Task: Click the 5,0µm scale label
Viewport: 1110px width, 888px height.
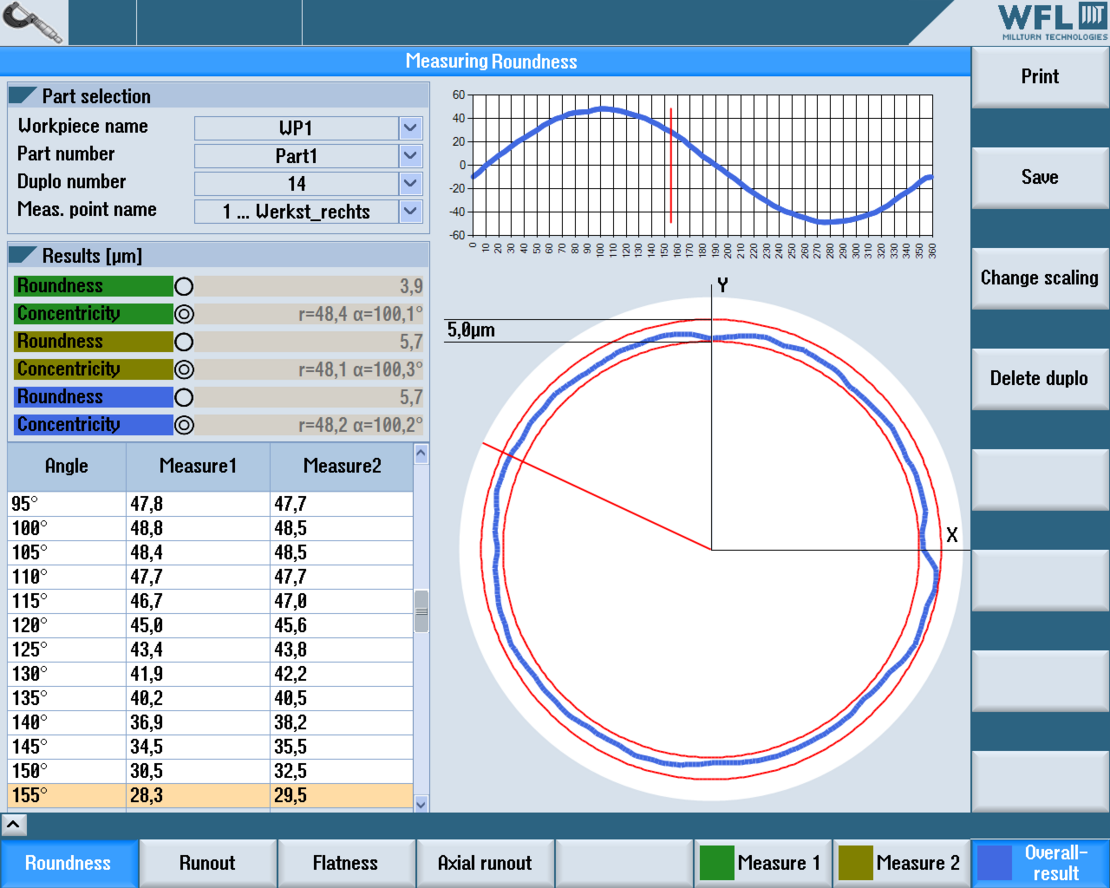Action: (471, 330)
